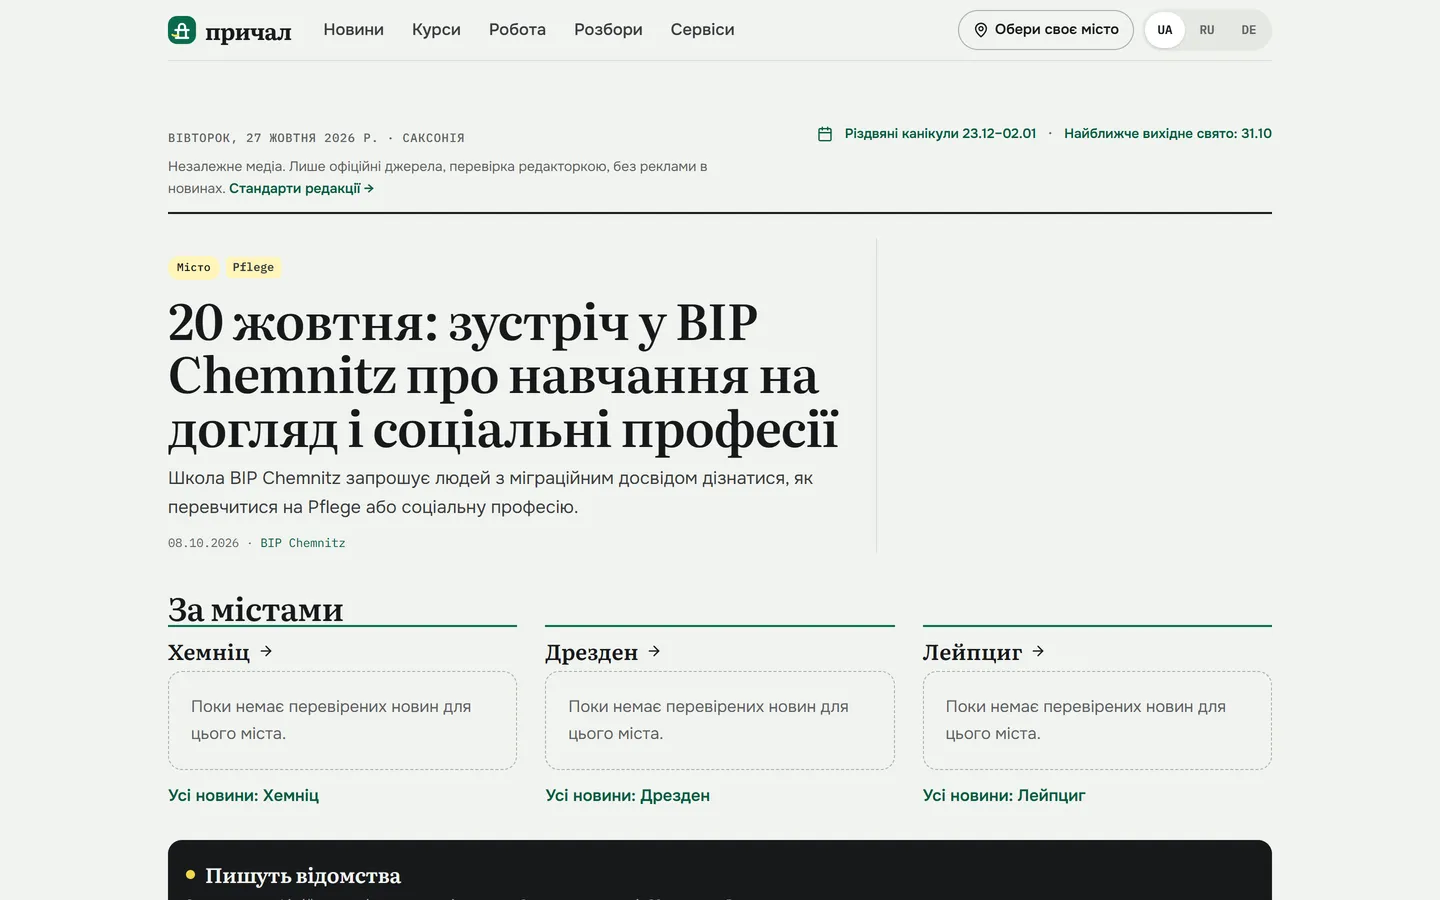Screen dimensions: 1440x900
Task: Open the Дрезден city heading
Action: [x=591, y=652]
